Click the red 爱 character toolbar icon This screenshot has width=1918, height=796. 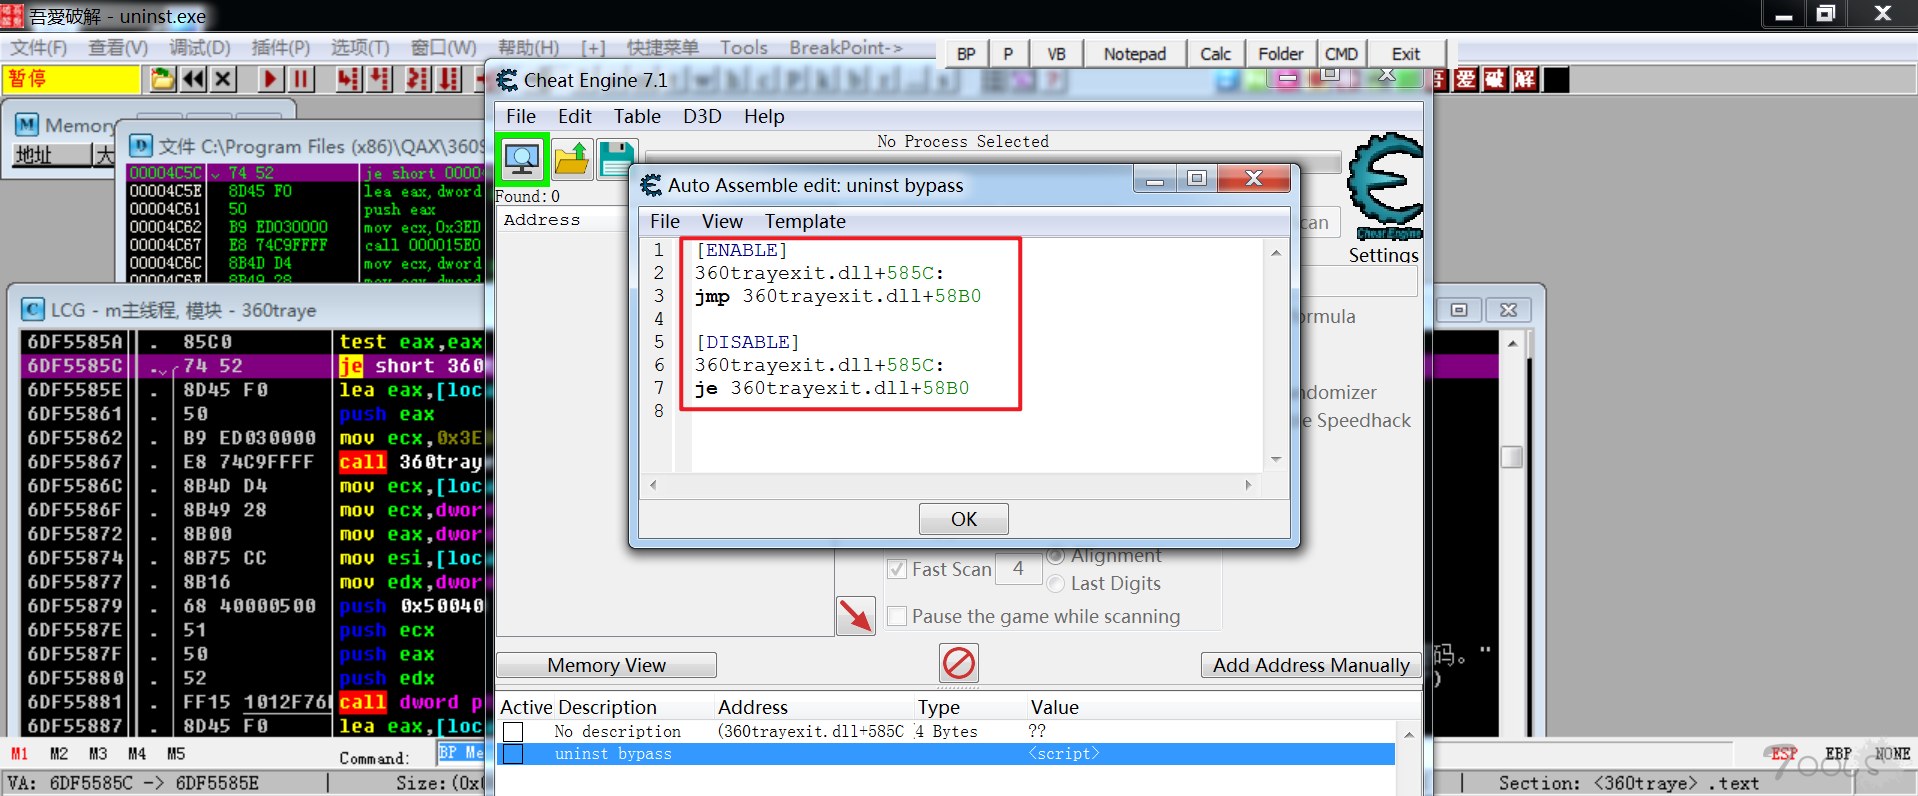[1465, 79]
